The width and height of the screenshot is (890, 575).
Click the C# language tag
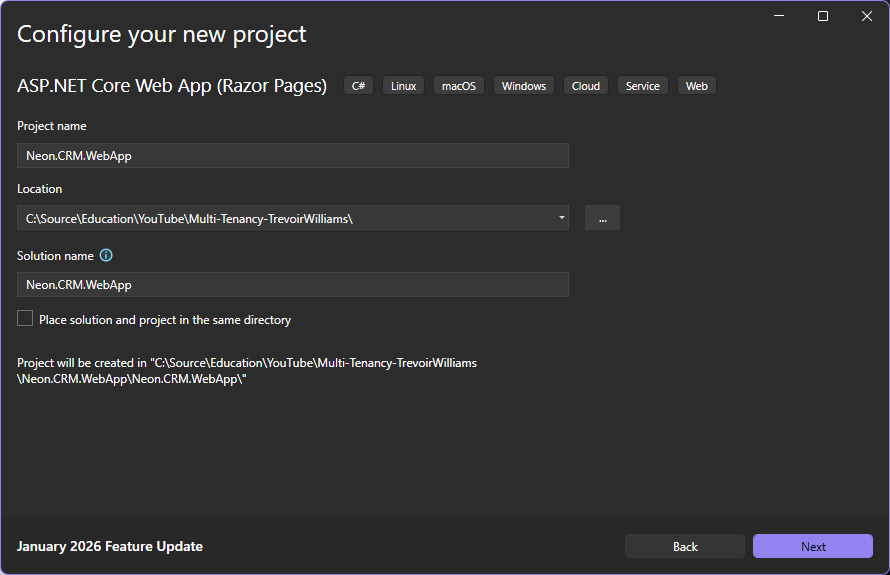pos(358,86)
